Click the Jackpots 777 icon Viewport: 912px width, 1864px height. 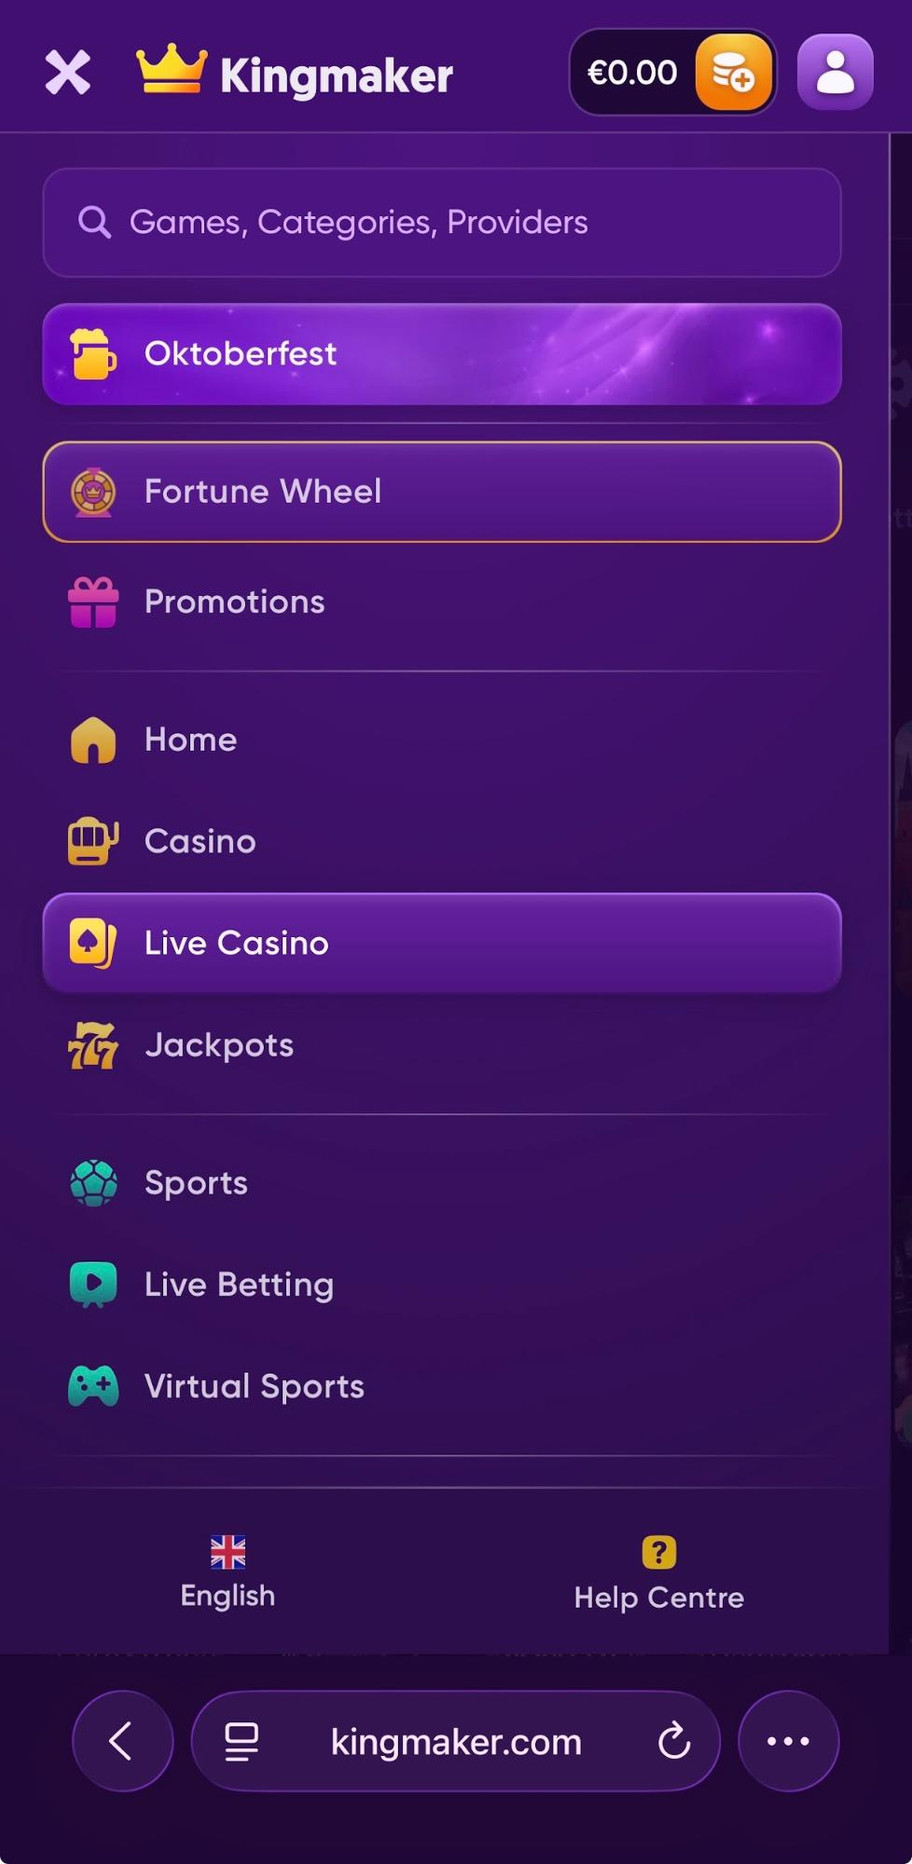[93, 1046]
